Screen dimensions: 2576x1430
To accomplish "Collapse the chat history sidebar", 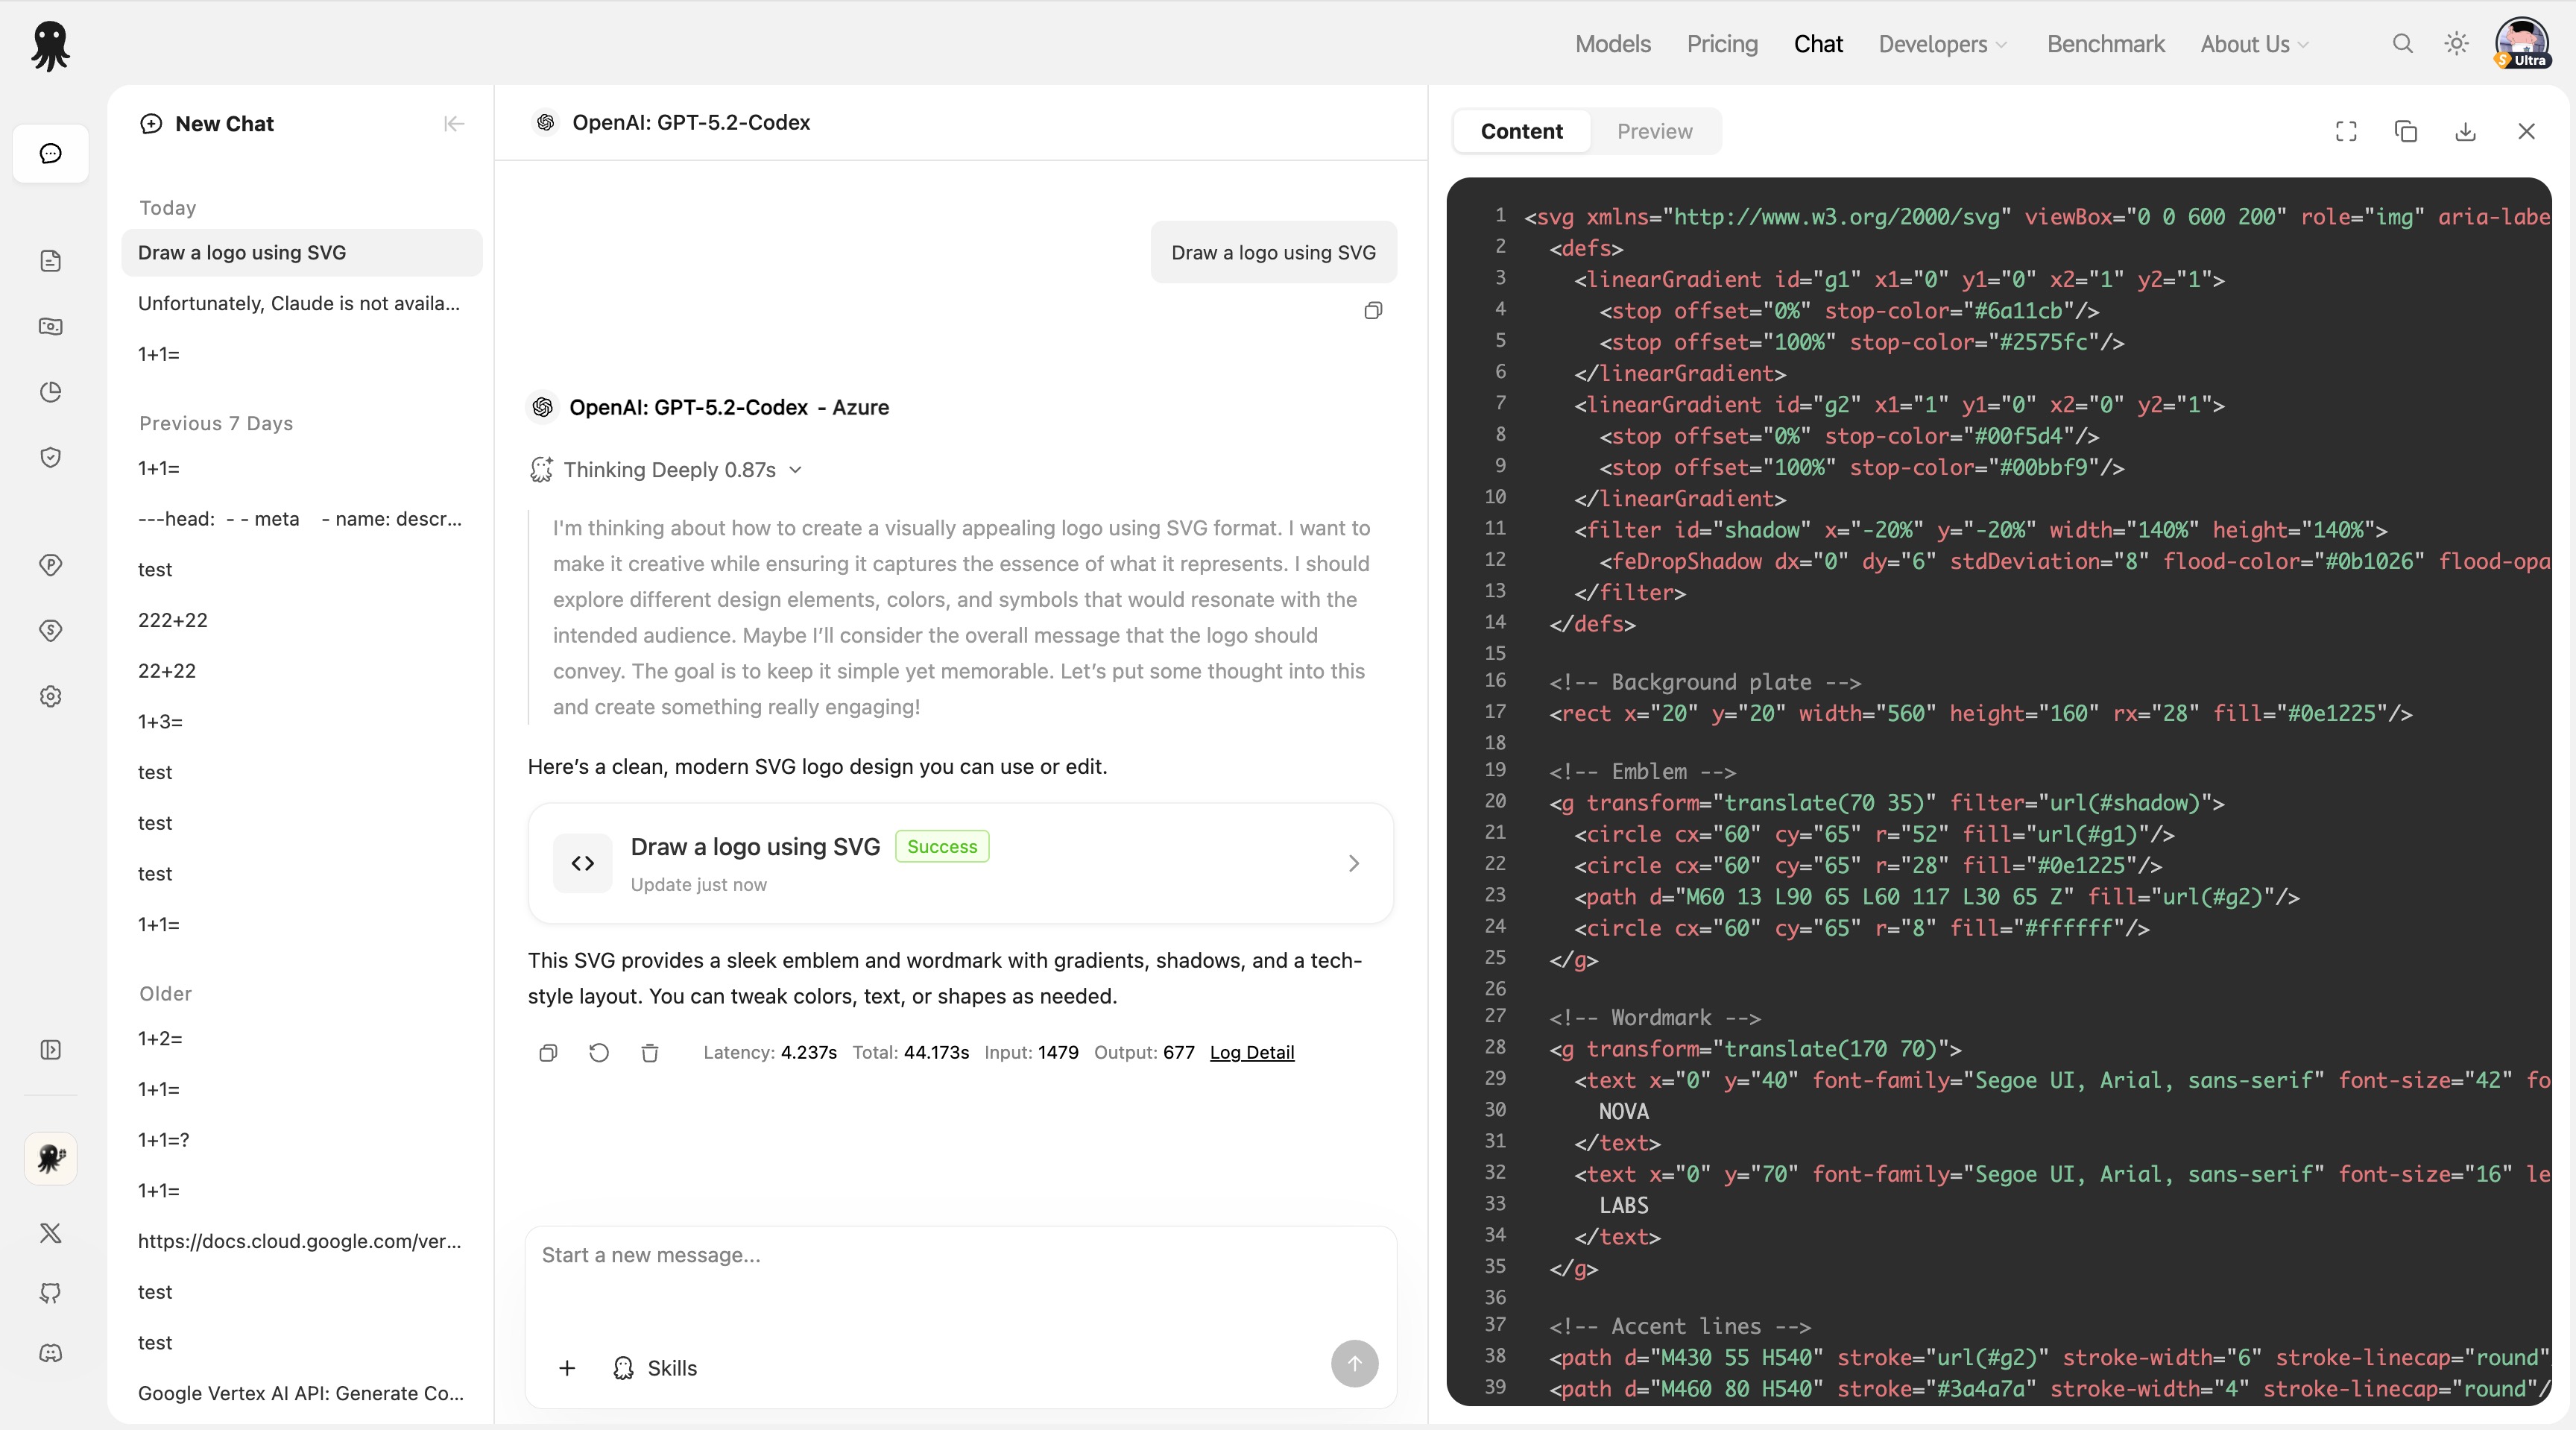I will (x=453, y=124).
